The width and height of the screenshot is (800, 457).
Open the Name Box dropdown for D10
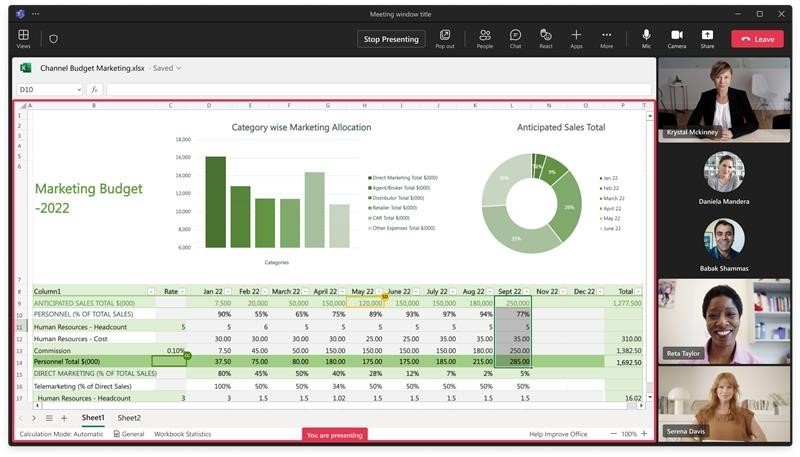78,90
